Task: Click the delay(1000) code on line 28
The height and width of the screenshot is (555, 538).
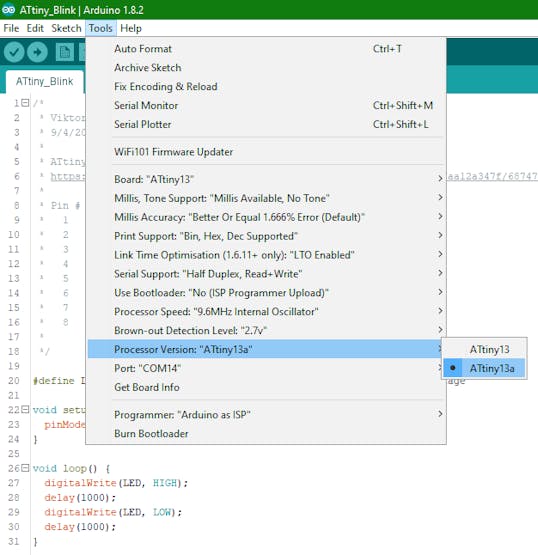Action: 80,498
